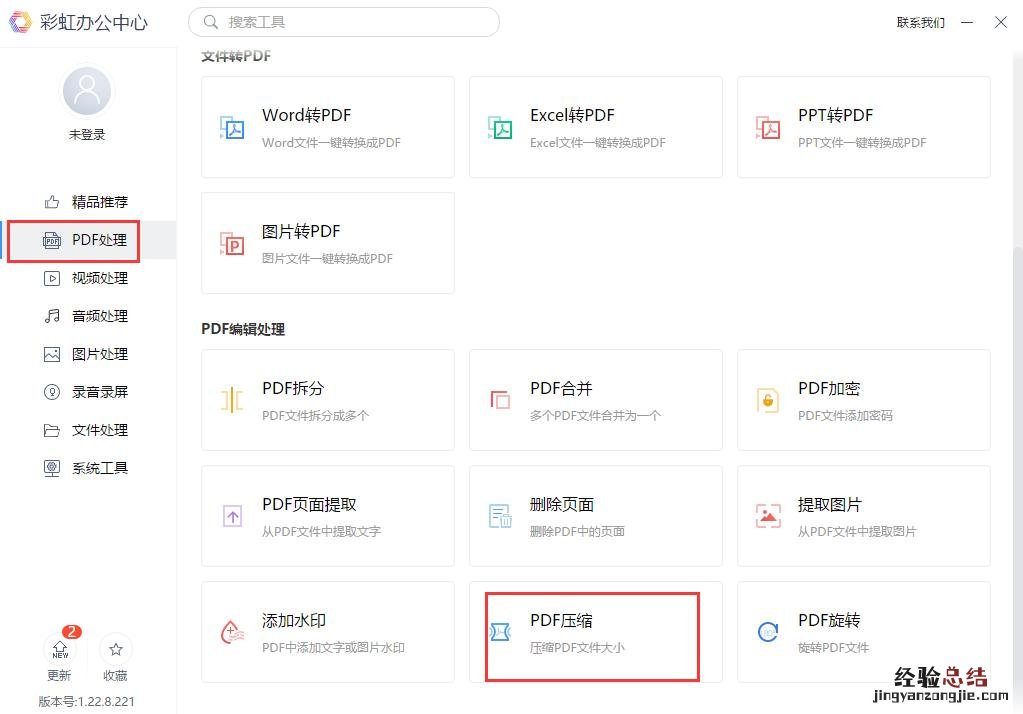Click the 联系我们 link
Image resolution: width=1023 pixels, height=714 pixels.
920,23
